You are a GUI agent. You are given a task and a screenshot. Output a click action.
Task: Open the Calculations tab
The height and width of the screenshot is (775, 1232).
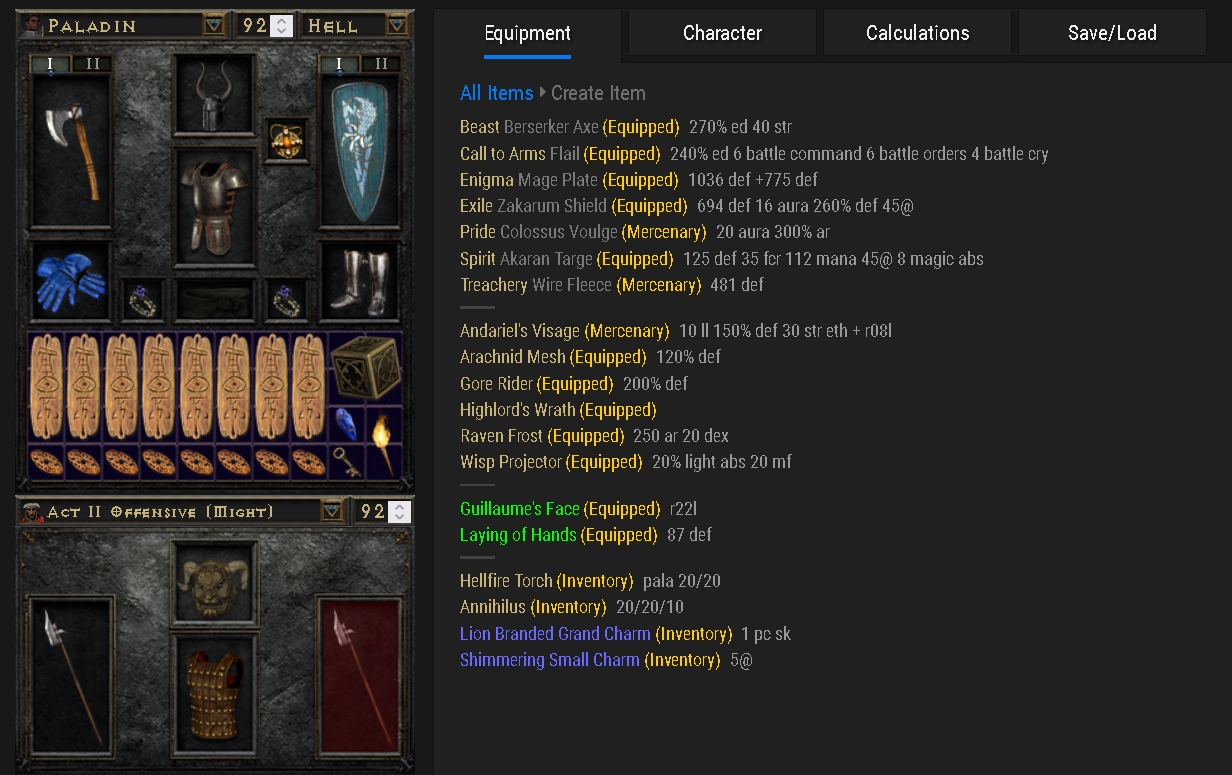(x=917, y=33)
